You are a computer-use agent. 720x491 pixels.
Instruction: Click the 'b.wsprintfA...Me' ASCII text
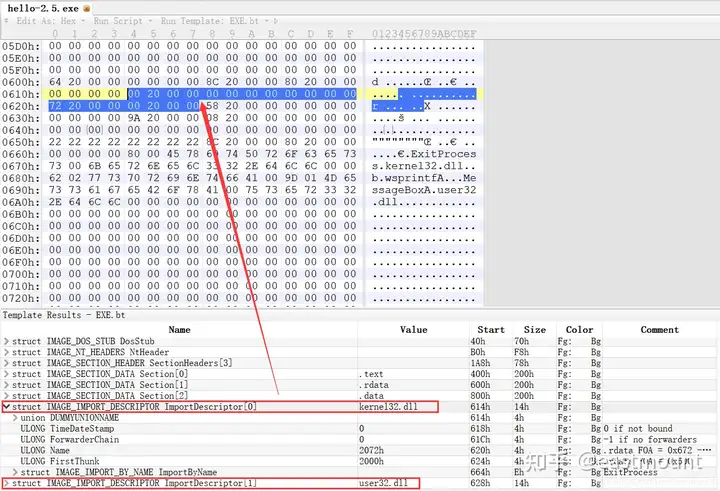[x=424, y=178]
